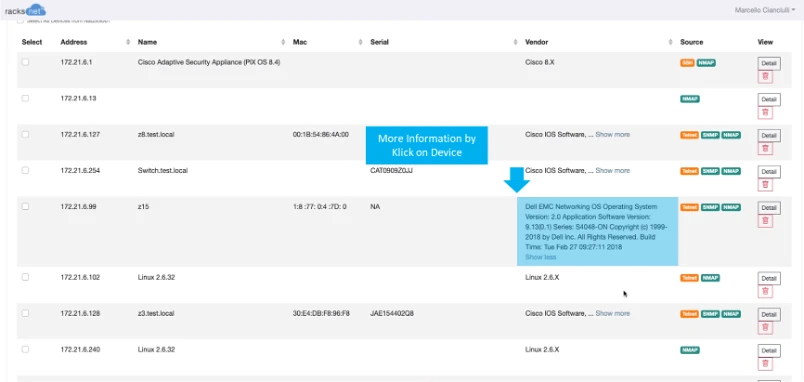Click the Mac column header
Screen dimensions: 804x382
(x=300, y=42)
